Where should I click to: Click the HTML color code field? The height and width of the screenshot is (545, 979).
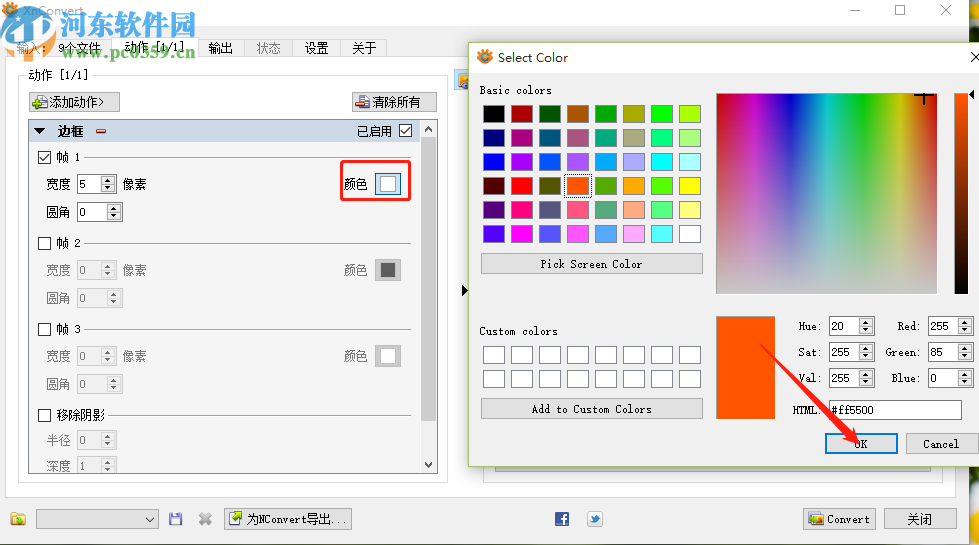click(895, 410)
